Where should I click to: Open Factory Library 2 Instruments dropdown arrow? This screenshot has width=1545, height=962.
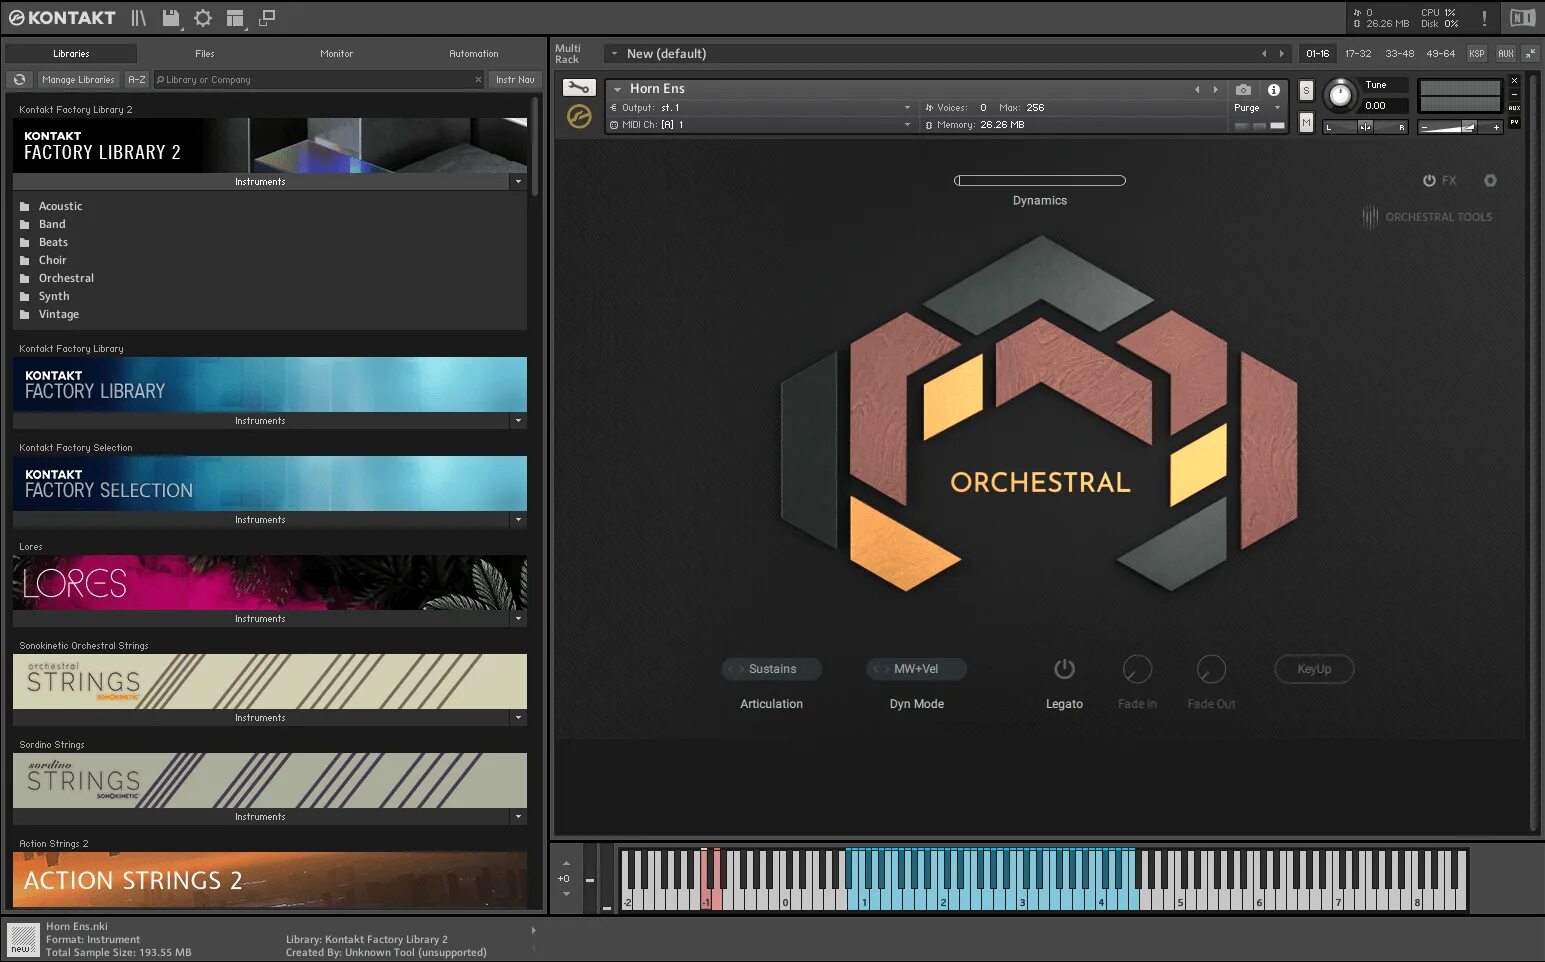coord(518,182)
